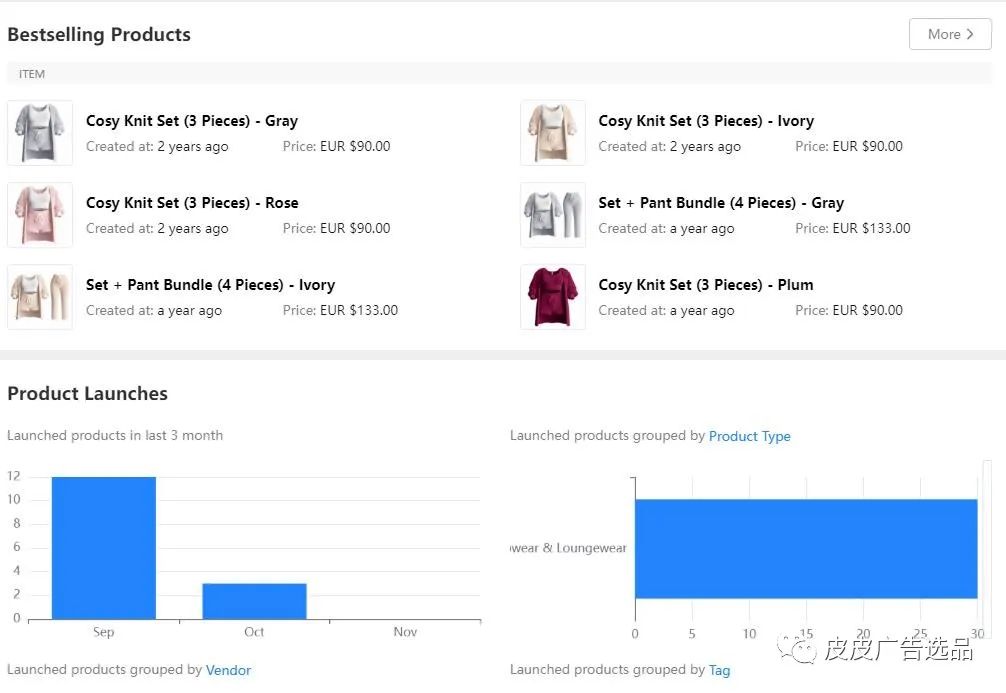Click the More button in Bestselling Products
Image resolution: width=1006 pixels, height=693 pixels.
click(x=950, y=34)
